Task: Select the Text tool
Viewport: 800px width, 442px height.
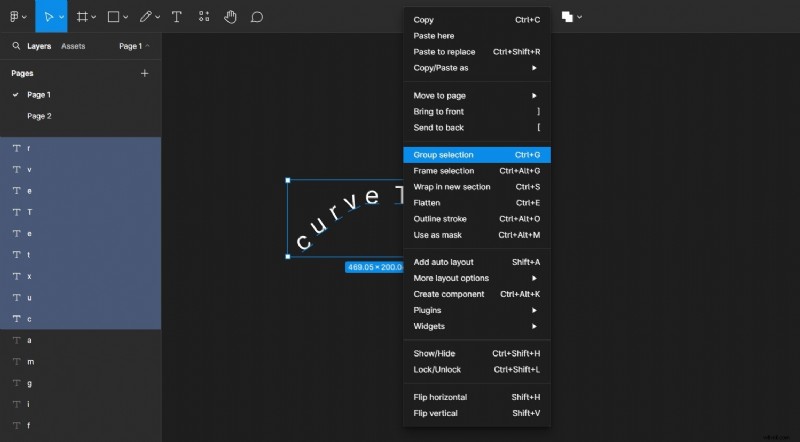Action: pos(177,16)
